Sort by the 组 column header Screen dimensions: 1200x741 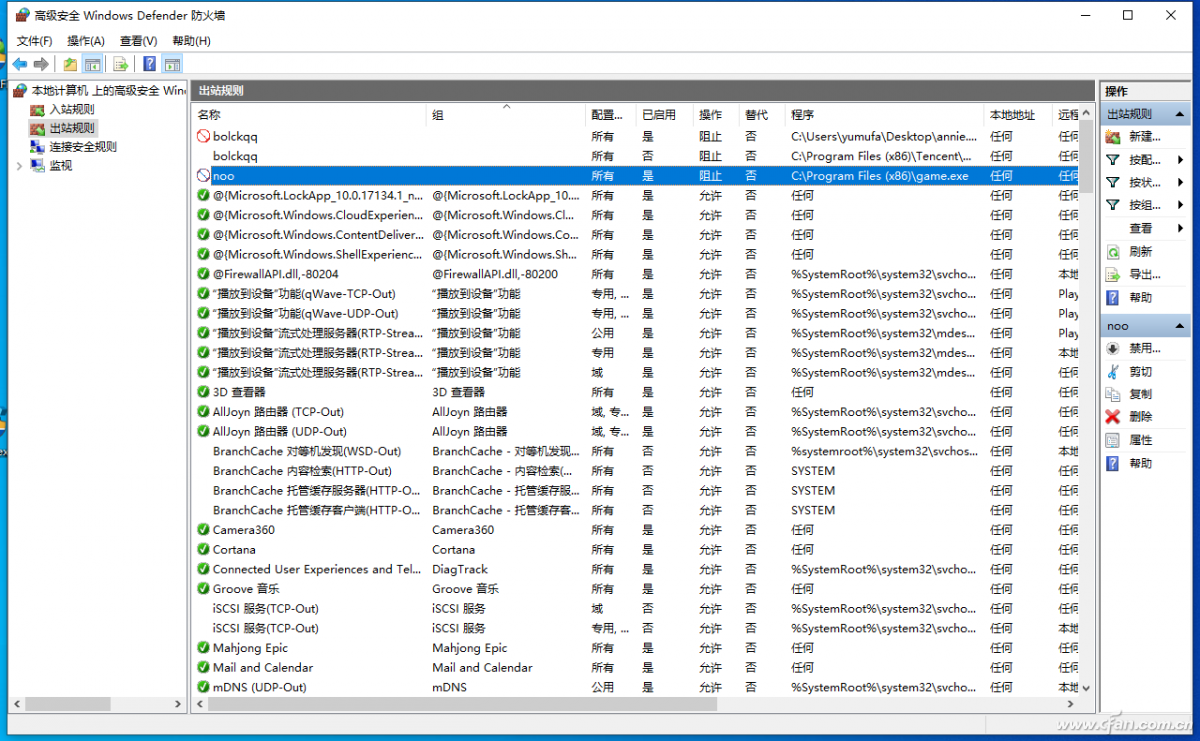point(506,115)
